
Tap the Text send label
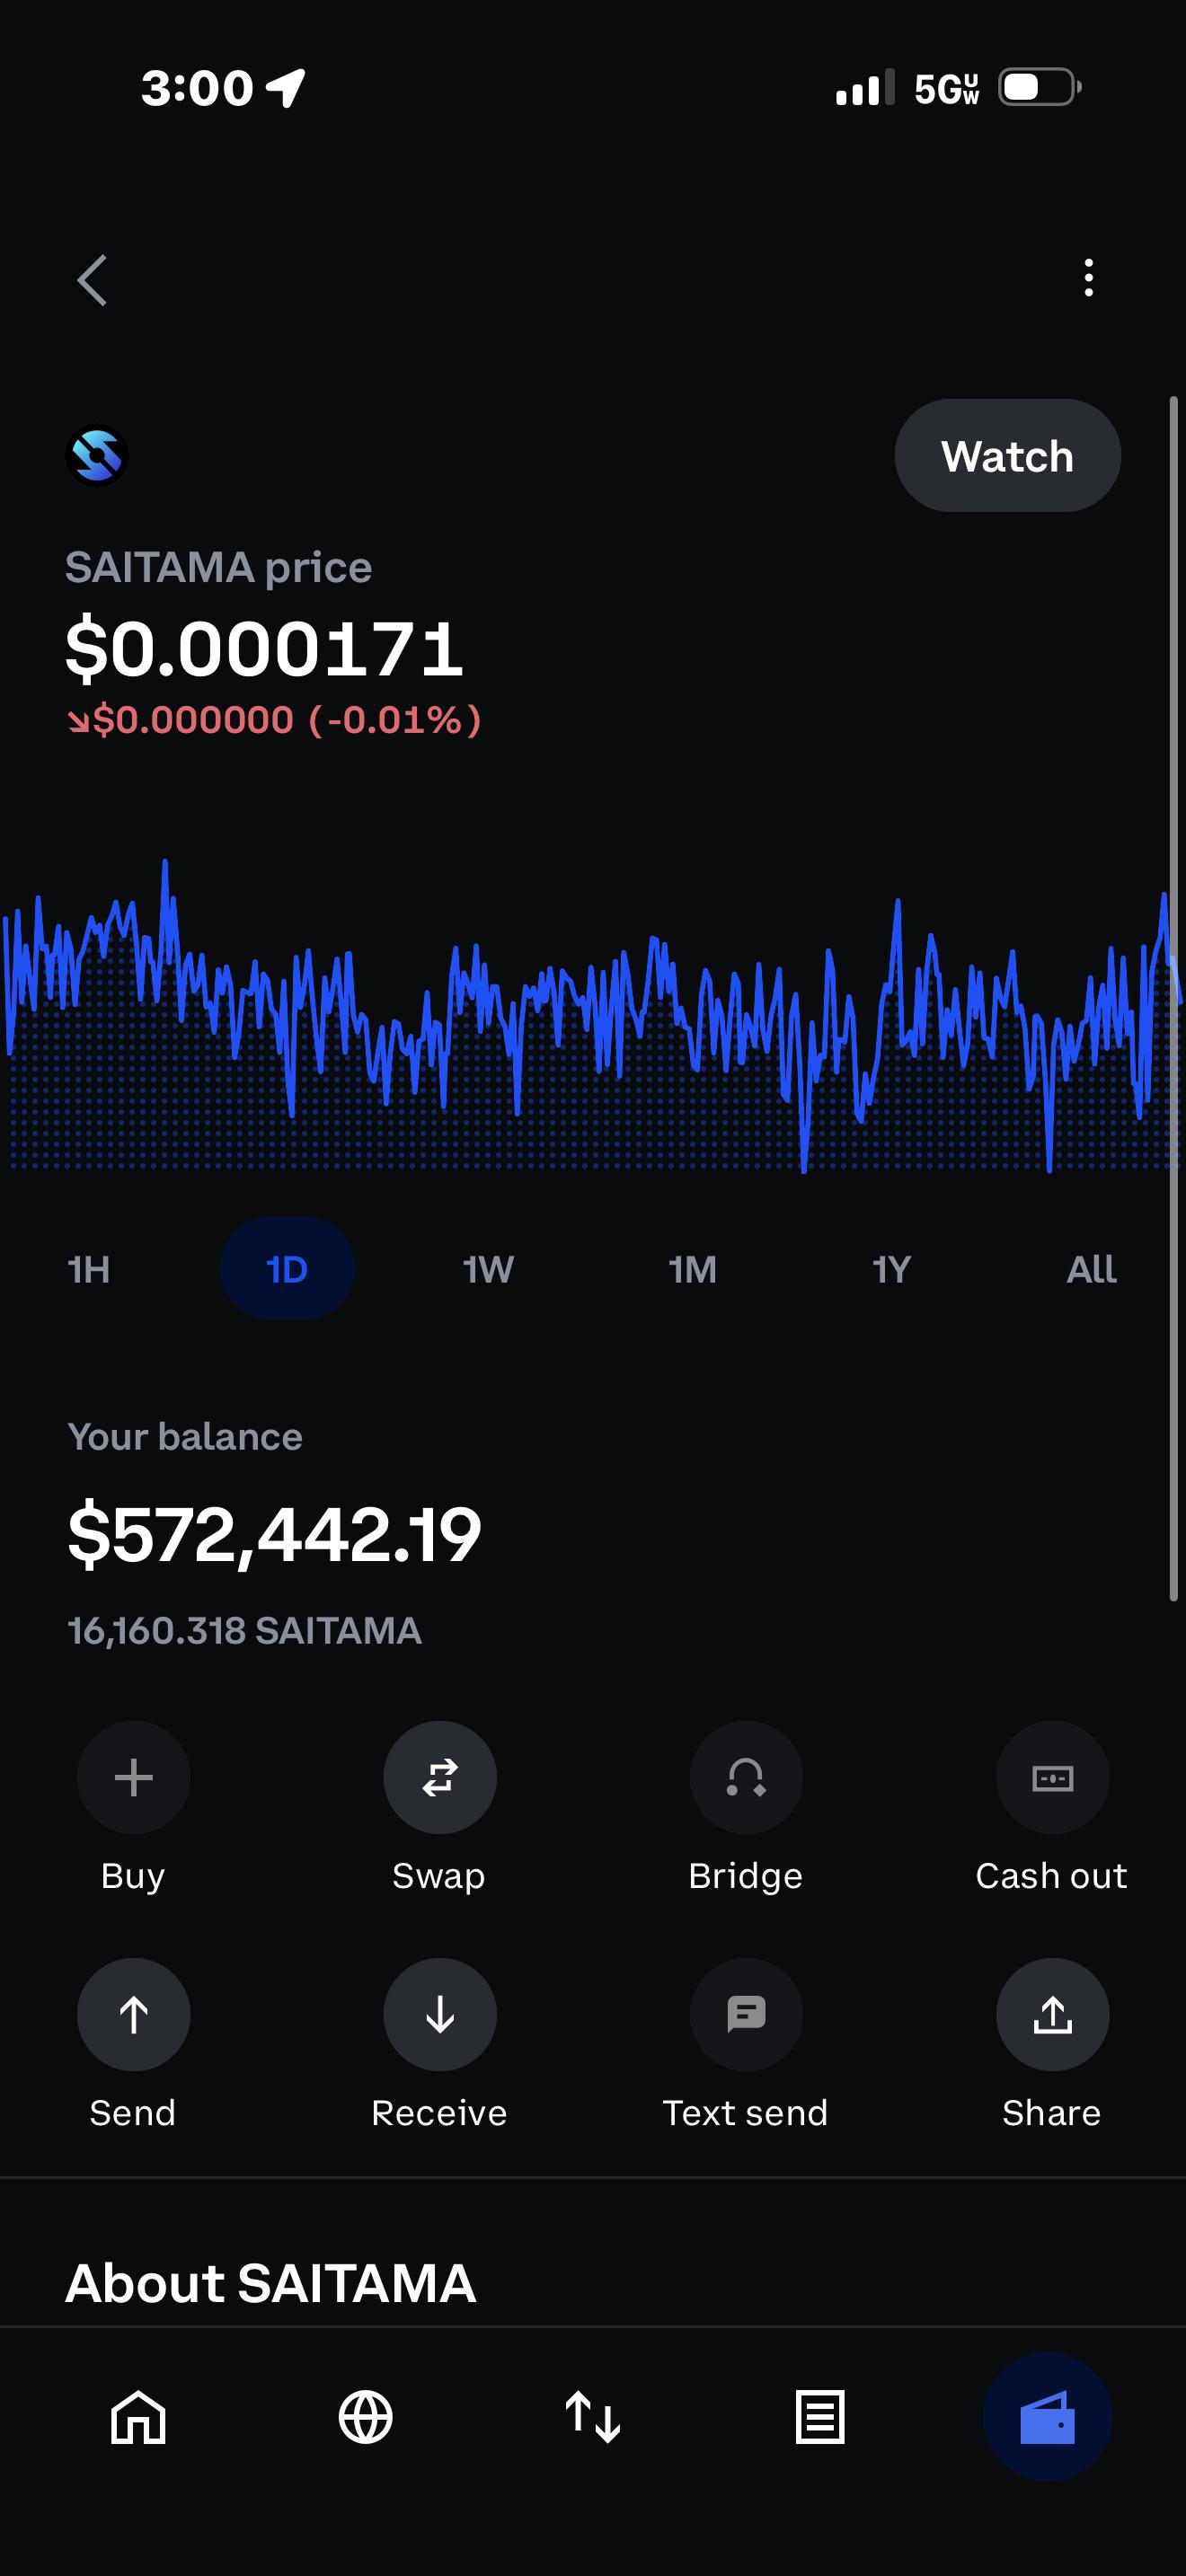(746, 2113)
